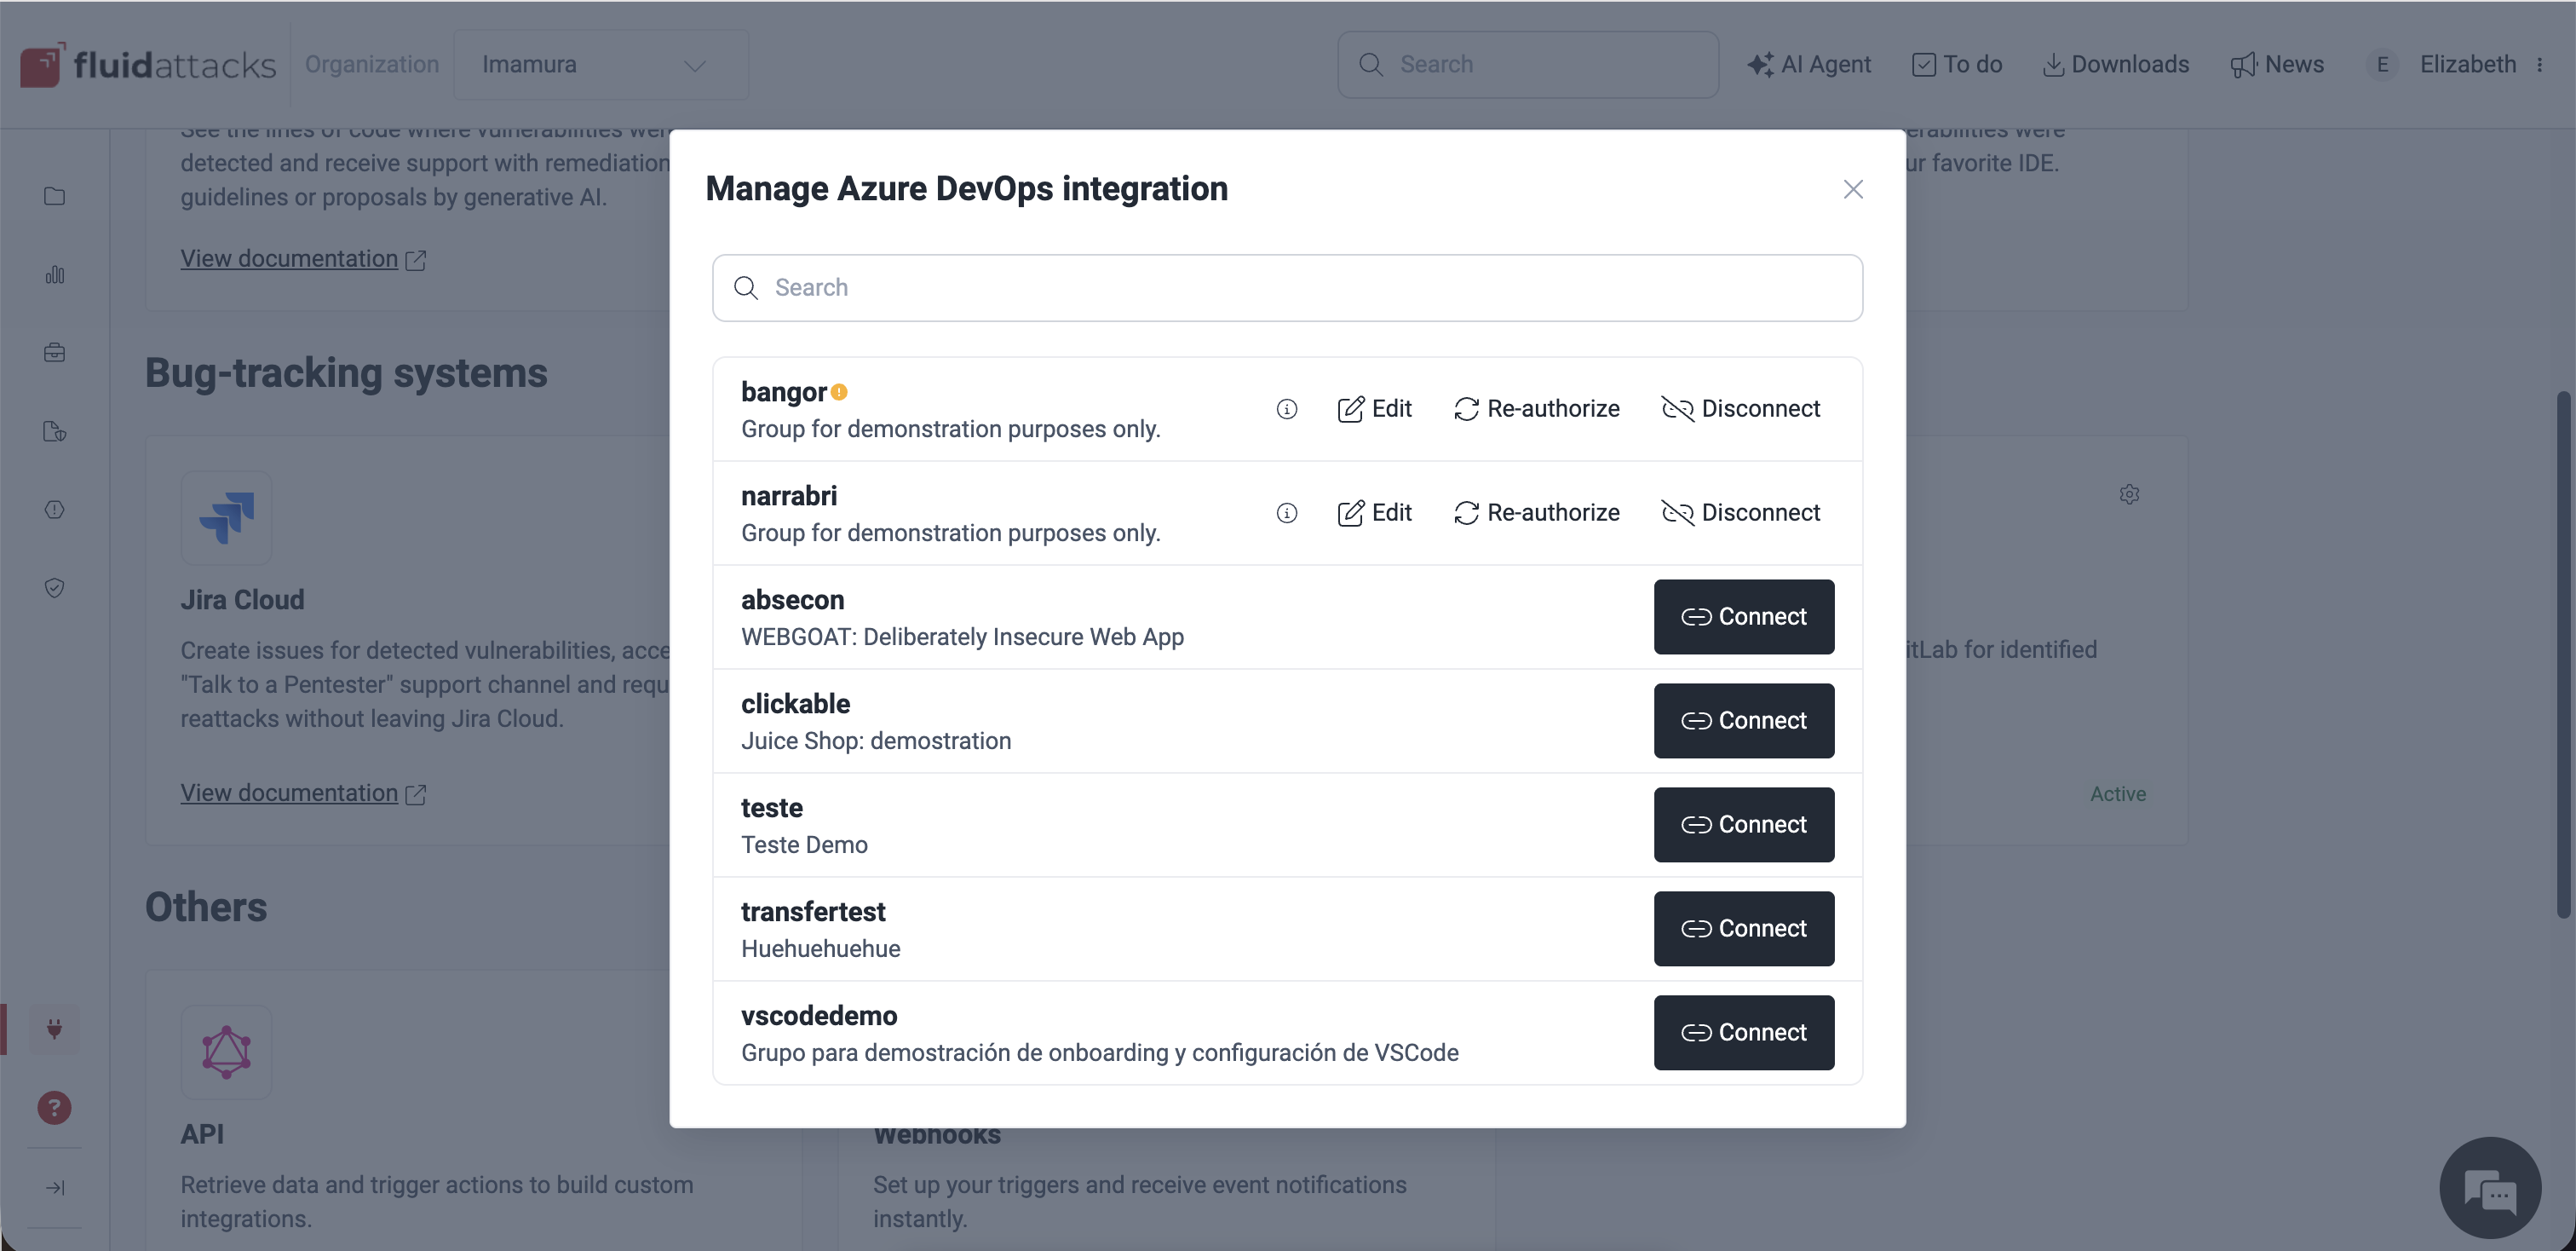Open the integrations plug sidebar icon
Viewport: 2576px width, 1251px height.
[55, 1029]
